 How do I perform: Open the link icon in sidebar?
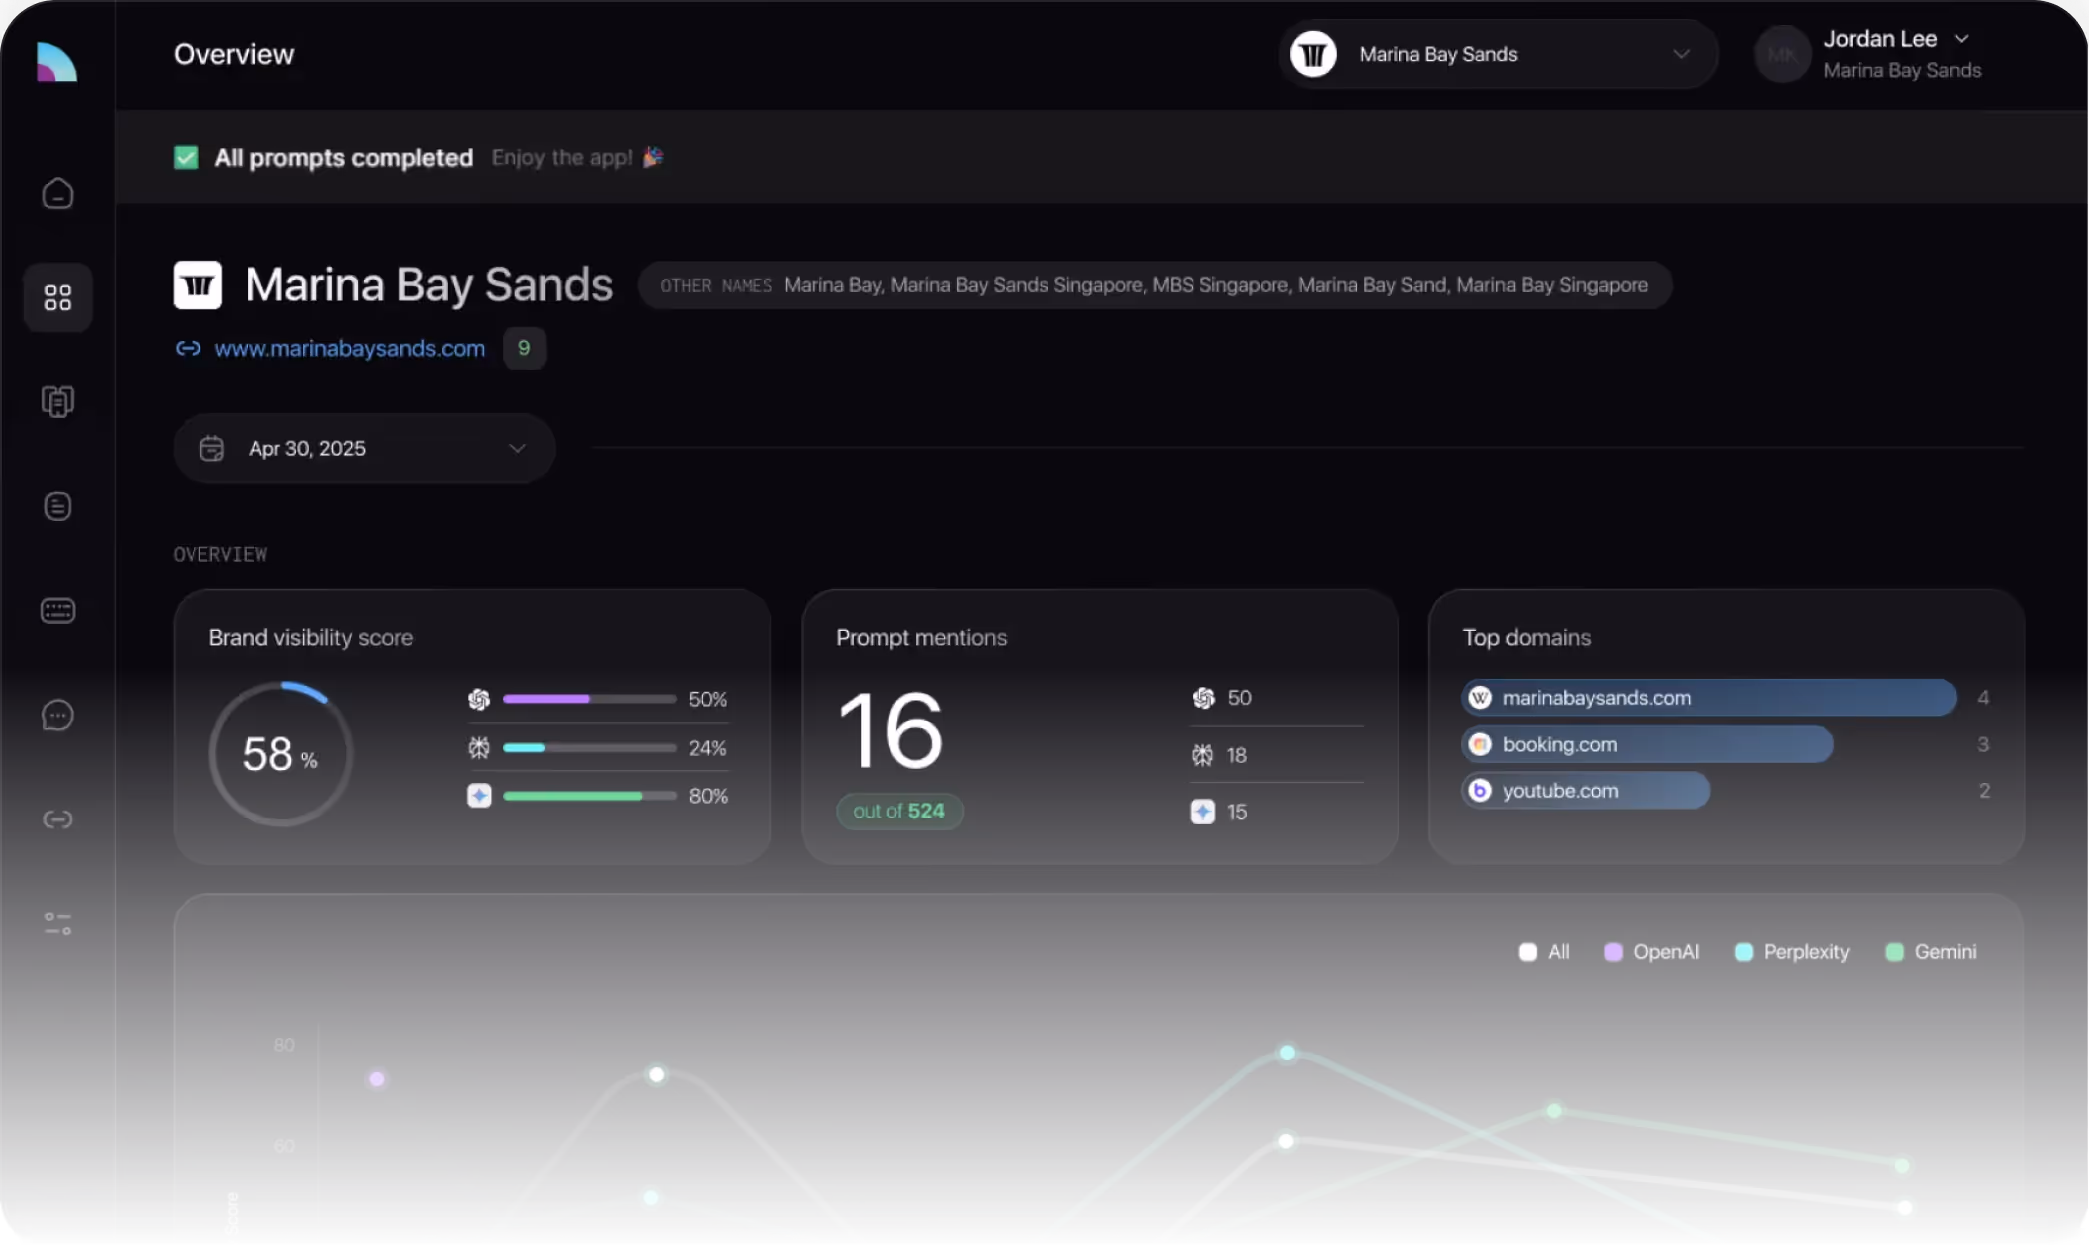[58, 819]
